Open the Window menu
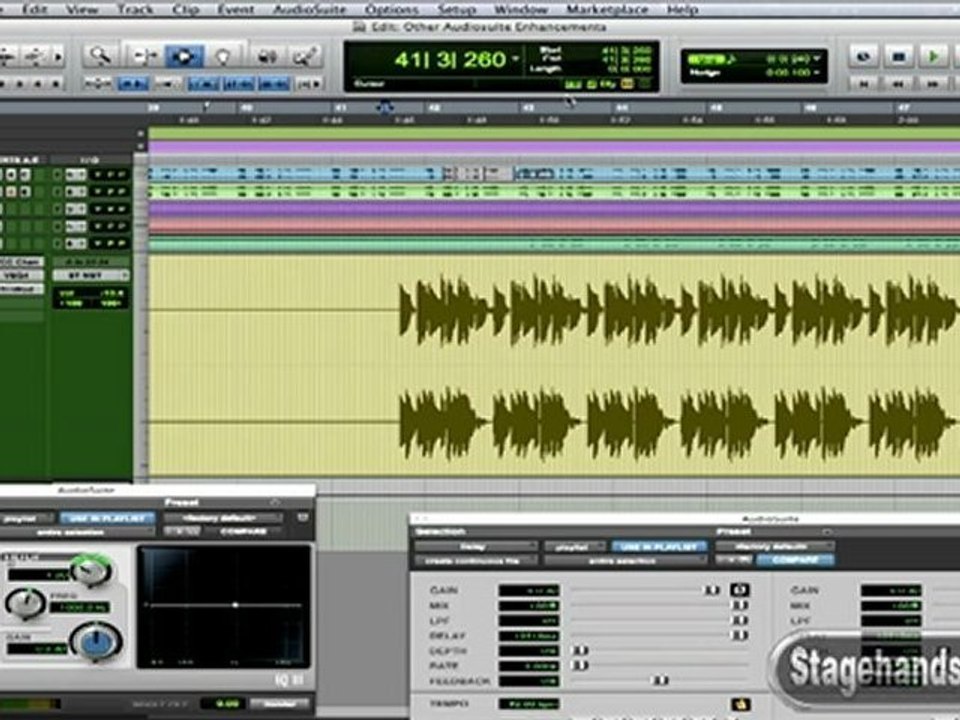The height and width of the screenshot is (720, 960). pyautogui.click(x=521, y=9)
